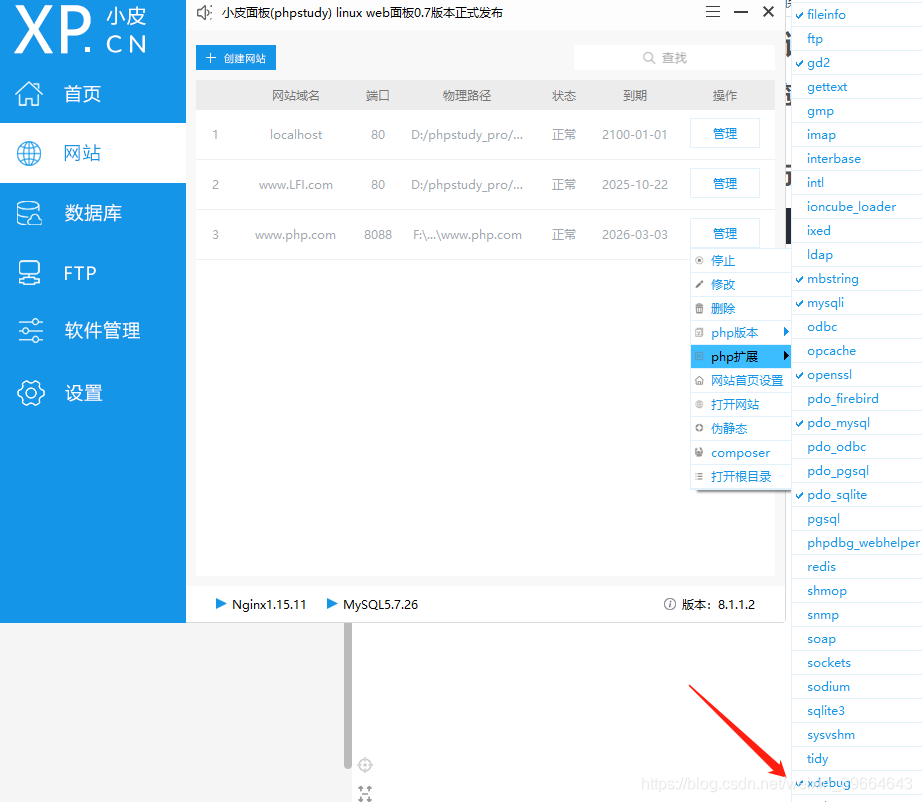Click the 数据库 database icon
This screenshot has height=802, width=922.
click(29, 213)
